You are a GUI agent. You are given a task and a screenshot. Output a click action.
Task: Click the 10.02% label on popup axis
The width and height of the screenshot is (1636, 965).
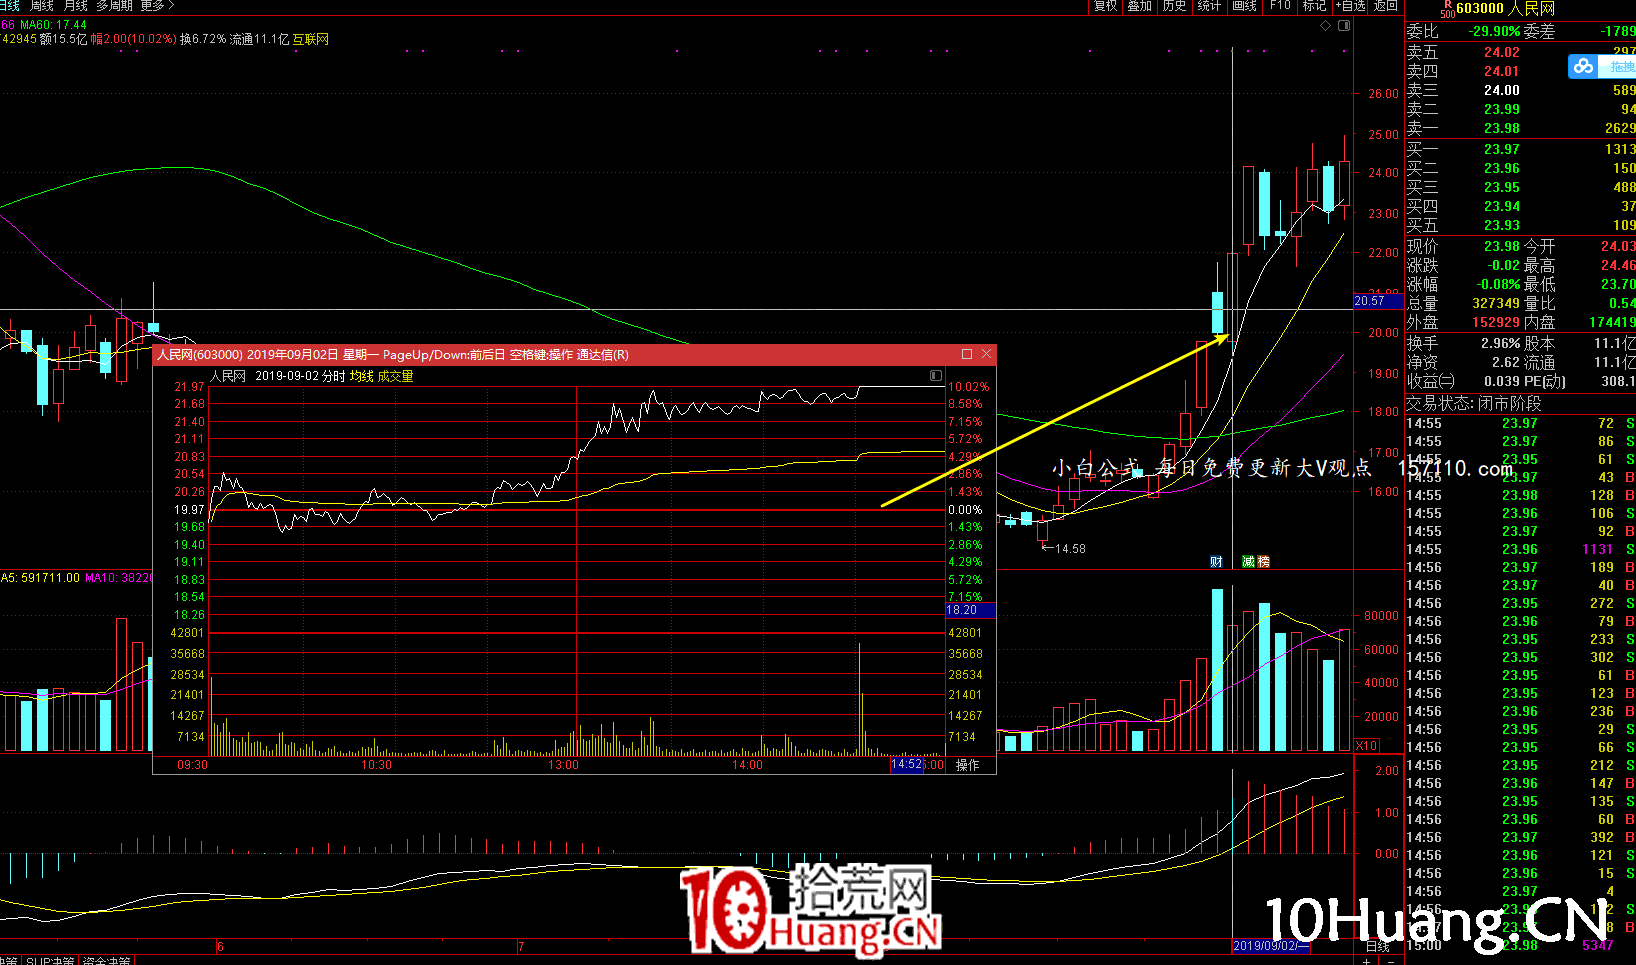tap(969, 387)
